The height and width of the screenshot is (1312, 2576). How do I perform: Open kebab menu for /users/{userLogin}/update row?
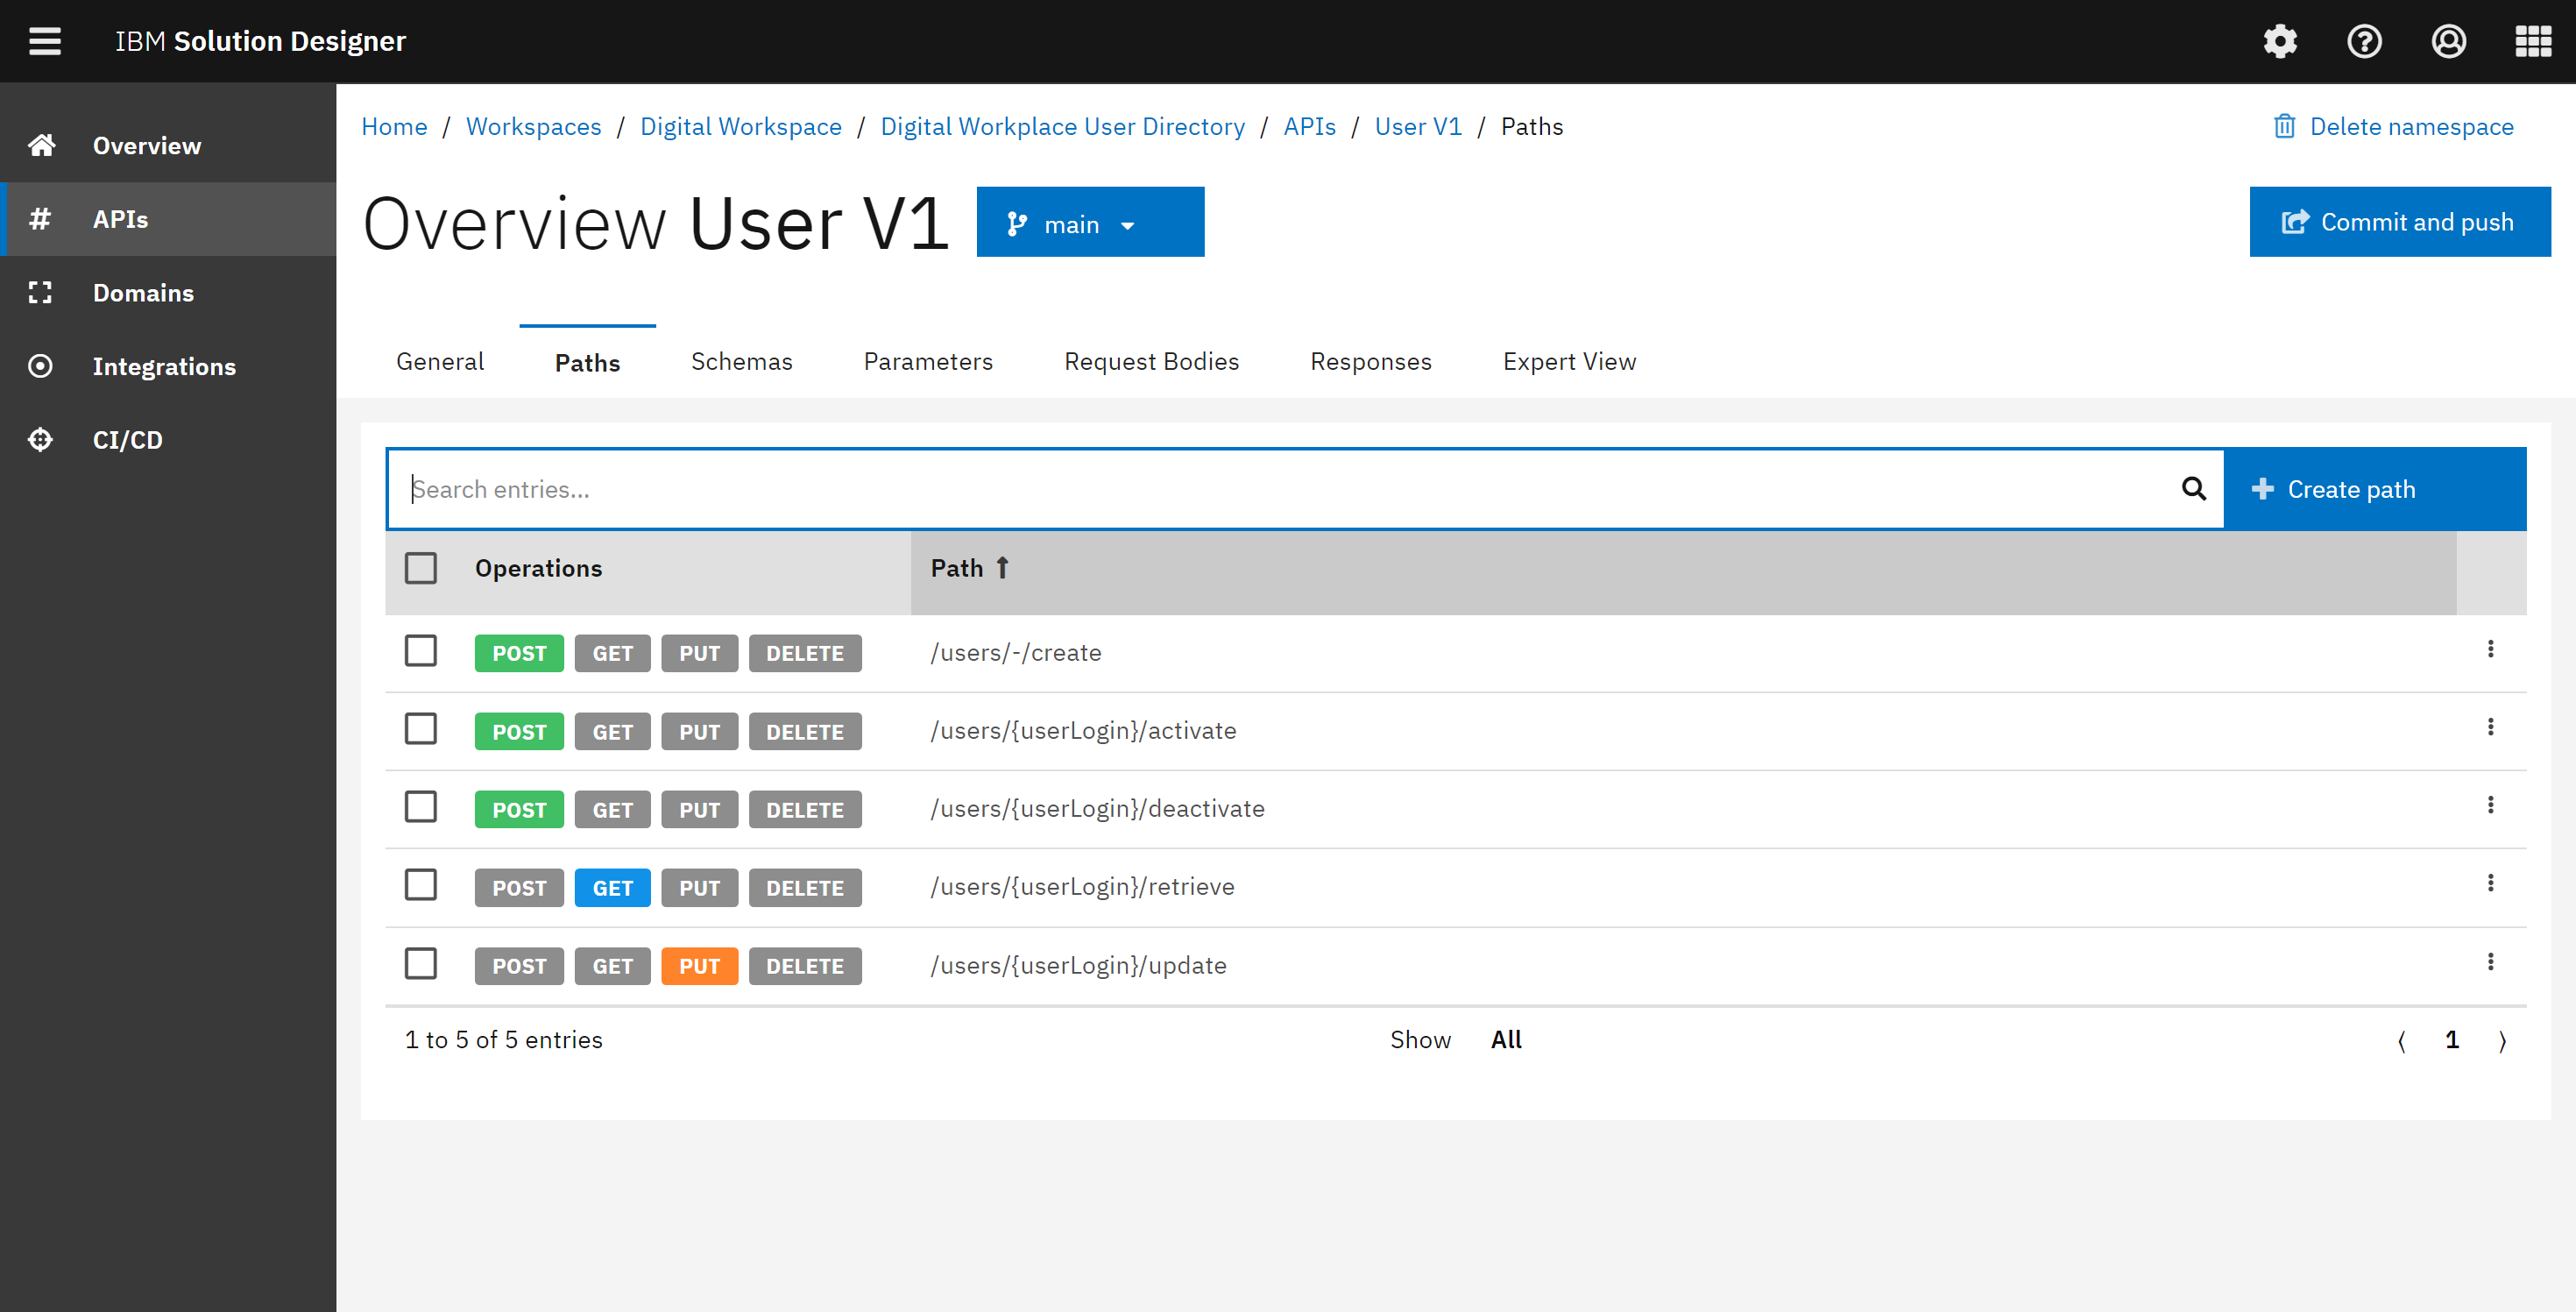click(x=2490, y=962)
